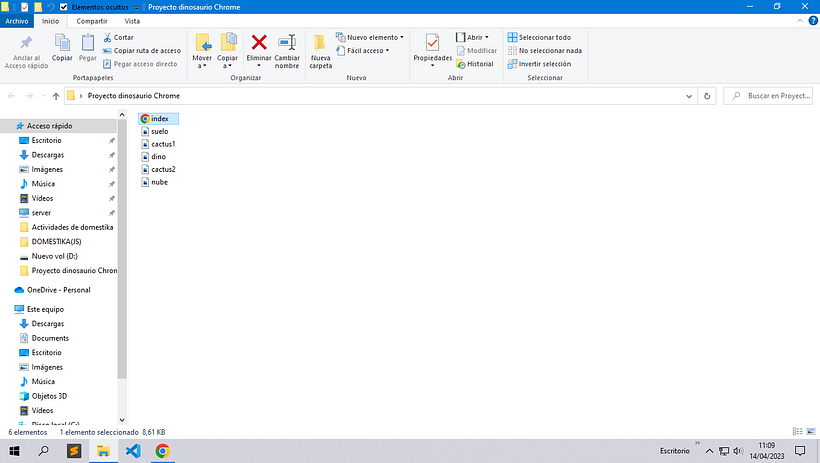Open Visual Studio Code from the taskbar
Screen dimensions: 820x463
point(132,451)
